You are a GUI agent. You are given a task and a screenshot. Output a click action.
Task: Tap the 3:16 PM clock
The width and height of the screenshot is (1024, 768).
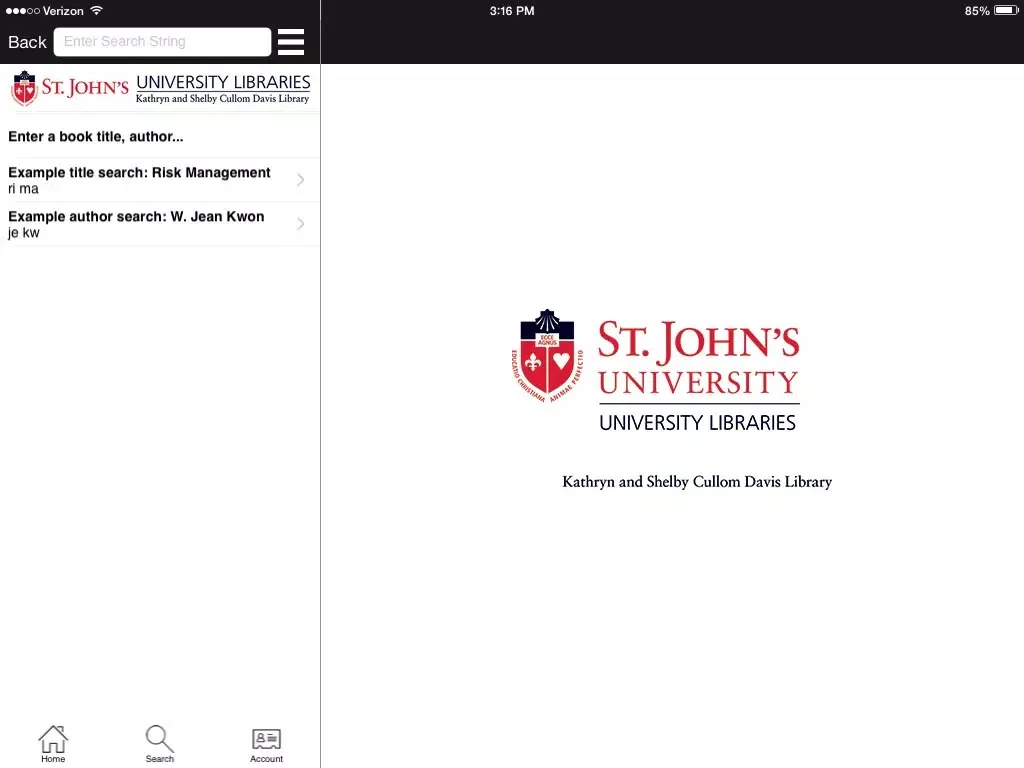tap(512, 11)
